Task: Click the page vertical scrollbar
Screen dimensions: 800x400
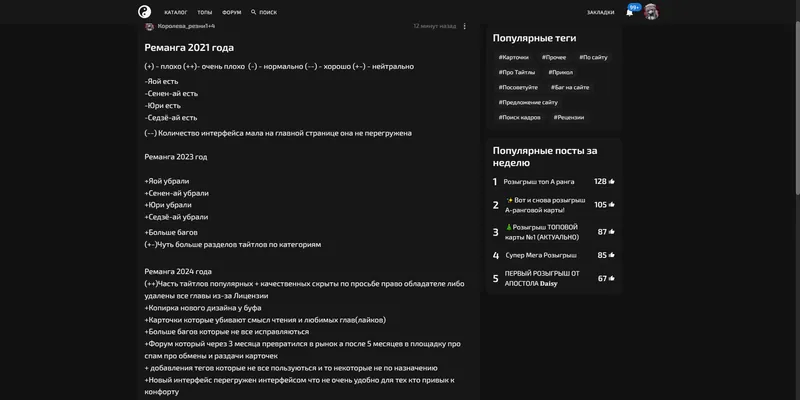Action: point(797,102)
